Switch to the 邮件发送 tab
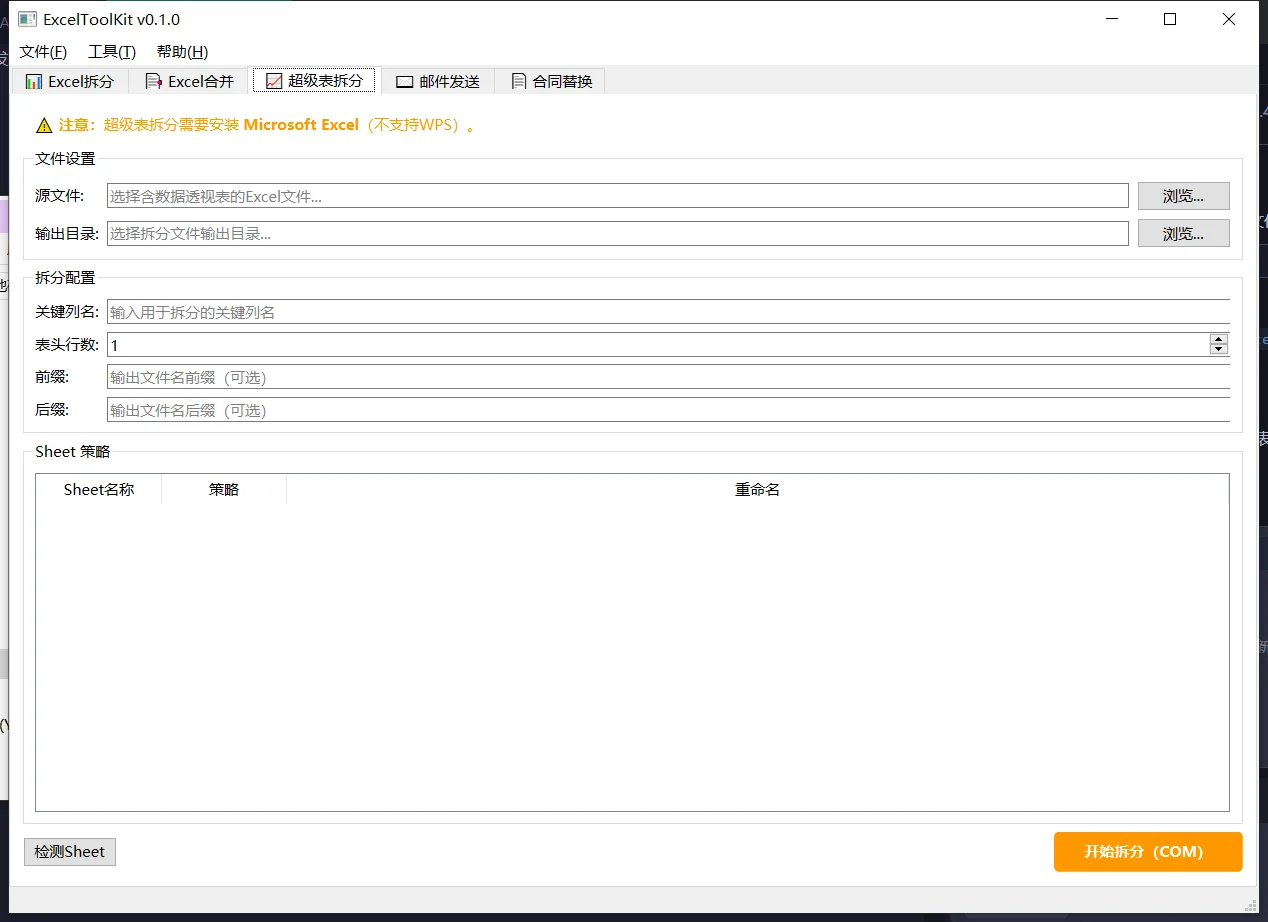 [438, 81]
